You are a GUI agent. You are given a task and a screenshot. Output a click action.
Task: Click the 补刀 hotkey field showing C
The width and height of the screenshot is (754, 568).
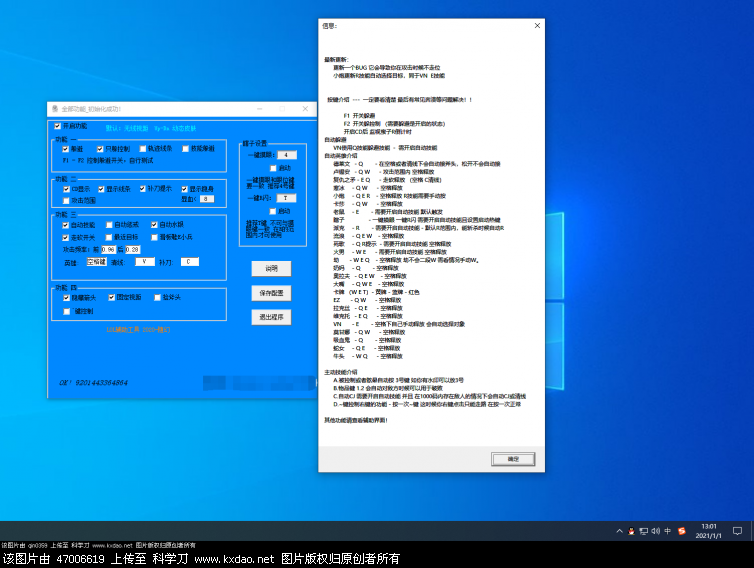tap(189, 262)
